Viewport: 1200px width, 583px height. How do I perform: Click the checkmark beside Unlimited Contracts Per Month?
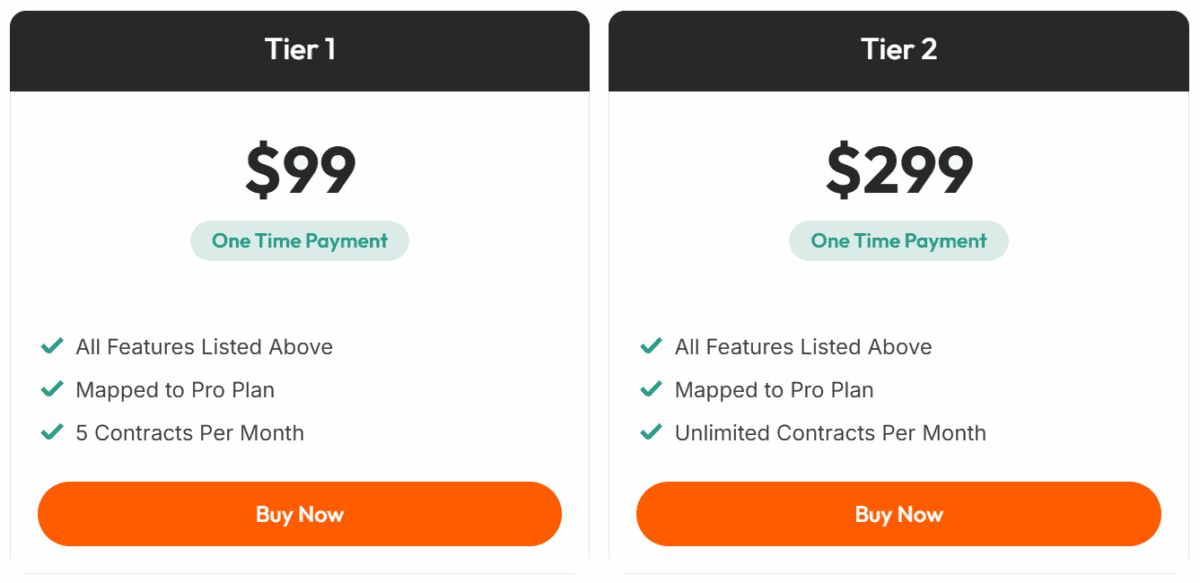(x=651, y=432)
